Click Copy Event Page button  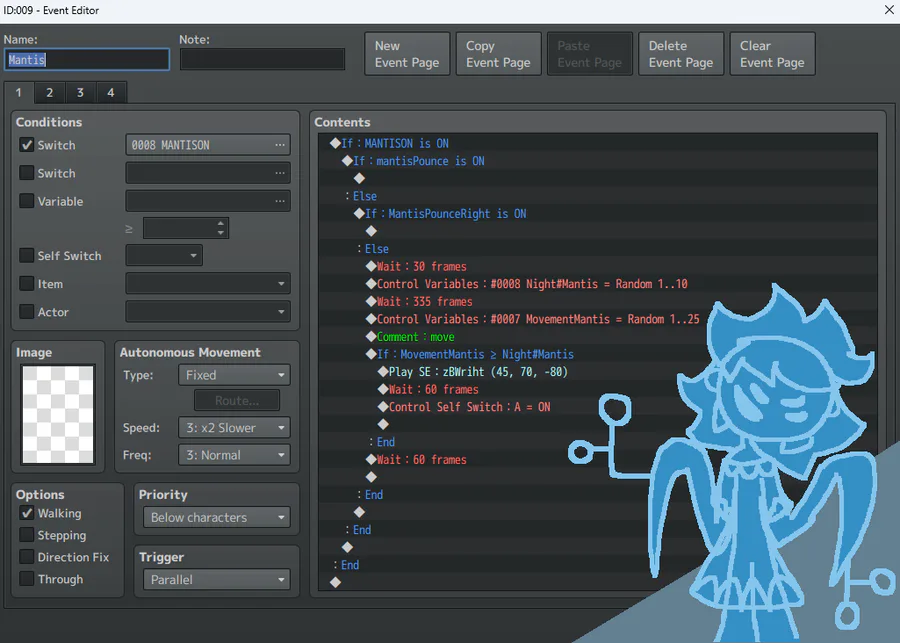coord(498,54)
